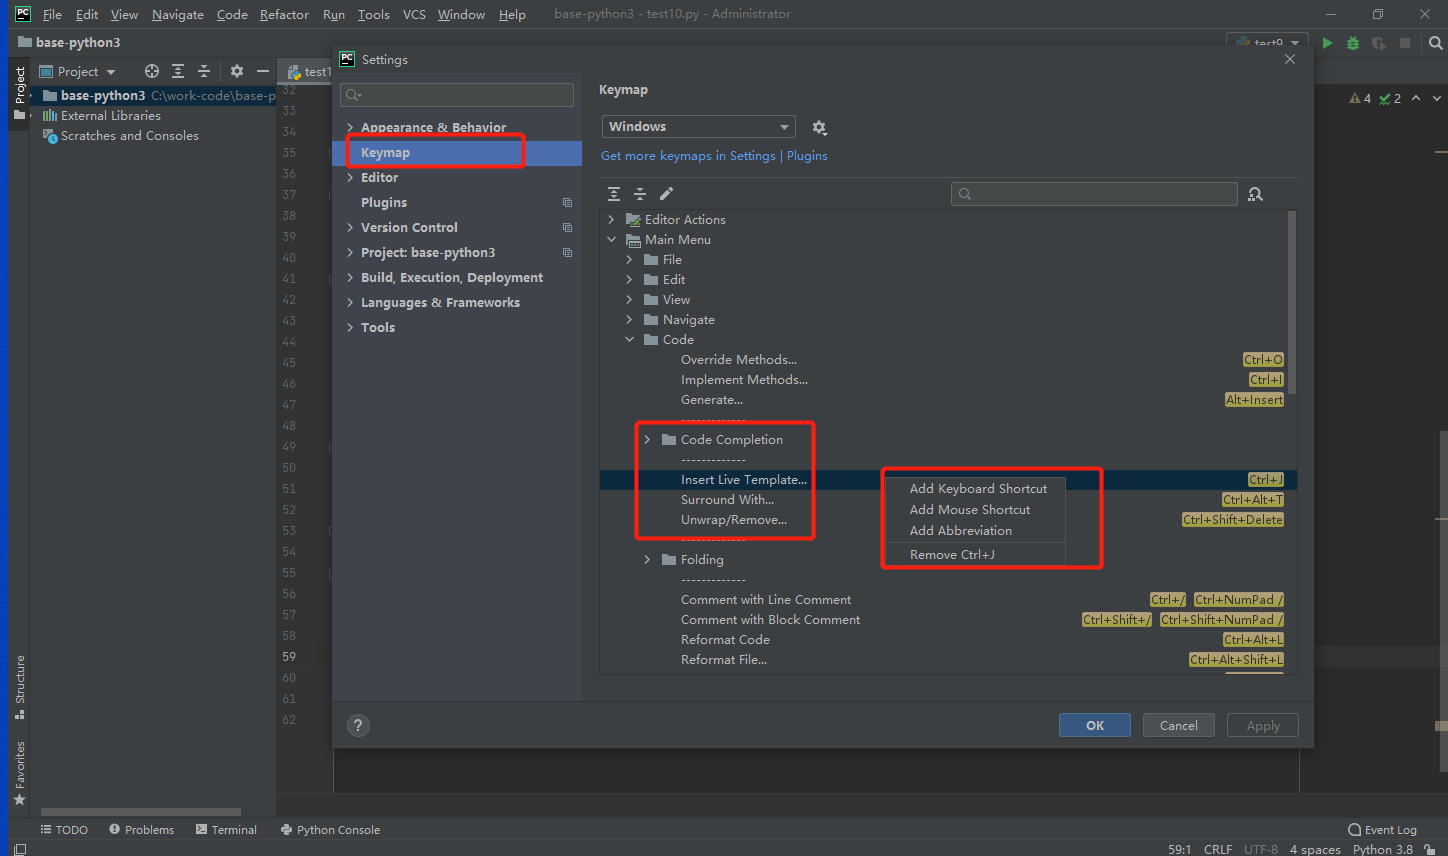
Task: Click Get more keymaps in Settings link
Action: pyautogui.click(x=688, y=156)
